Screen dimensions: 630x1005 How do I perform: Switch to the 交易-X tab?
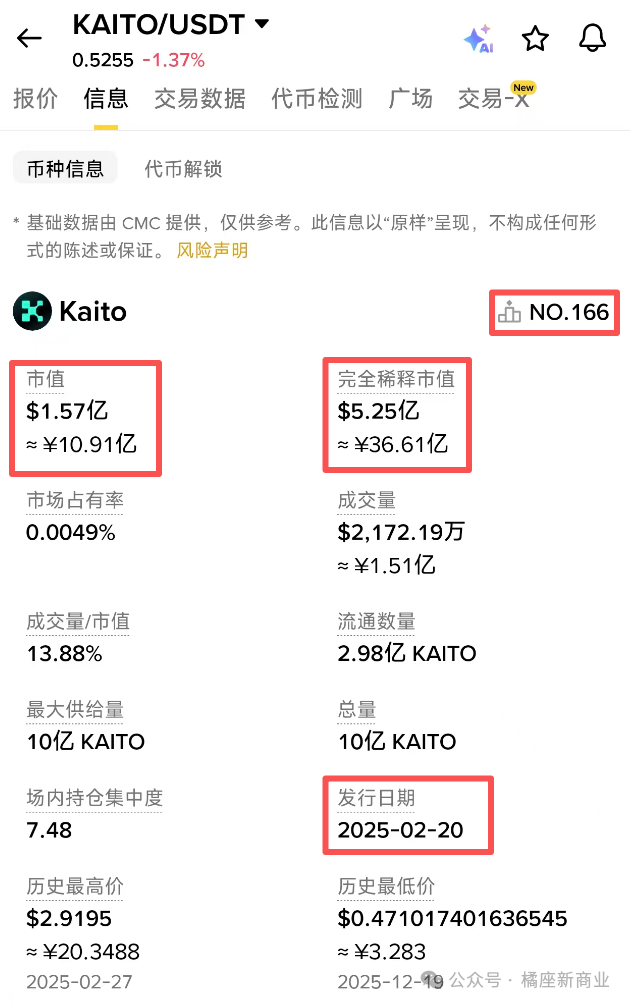tap(494, 98)
